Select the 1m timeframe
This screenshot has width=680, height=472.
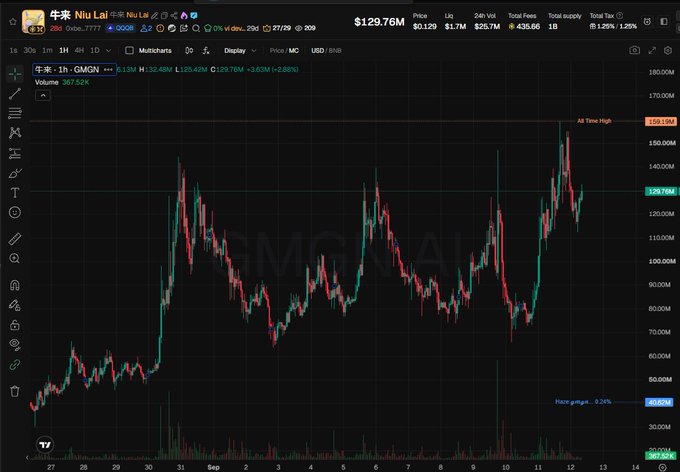click(47, 50)
